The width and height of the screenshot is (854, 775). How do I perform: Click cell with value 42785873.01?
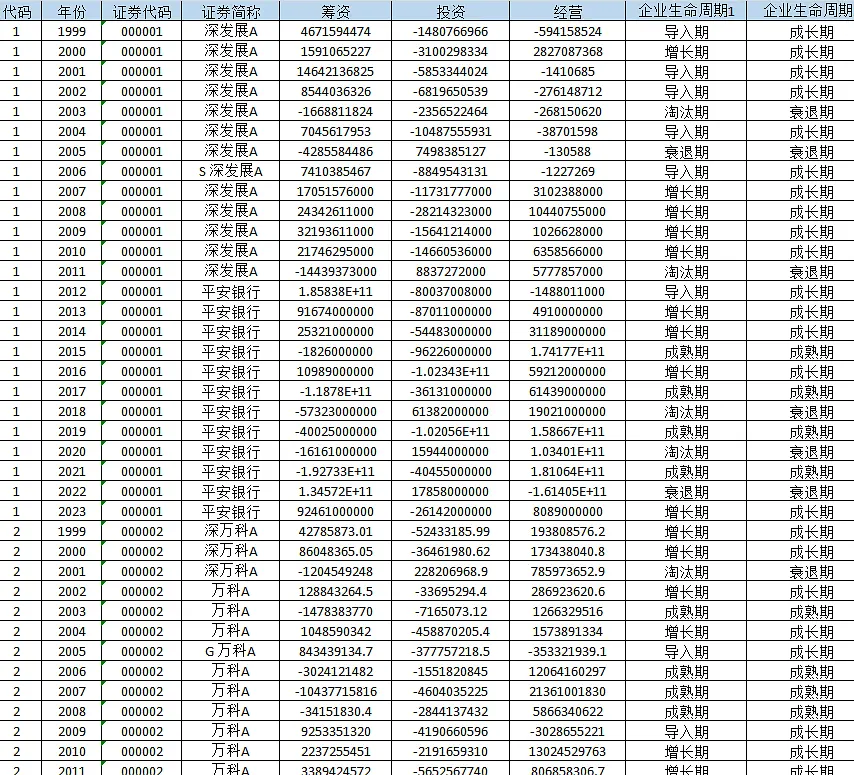tap(336, 532)
